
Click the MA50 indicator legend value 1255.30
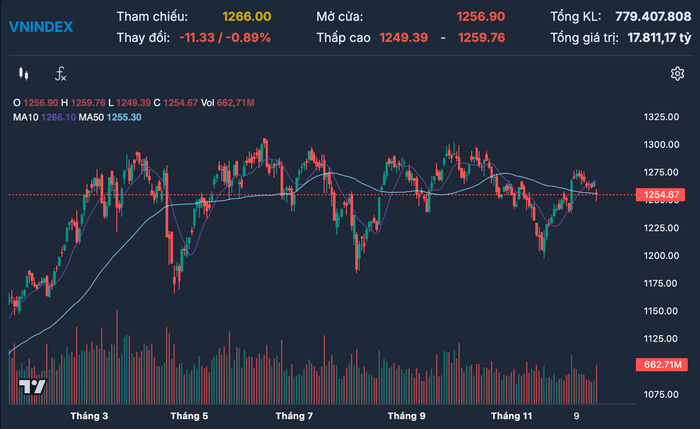pos(124,117)
